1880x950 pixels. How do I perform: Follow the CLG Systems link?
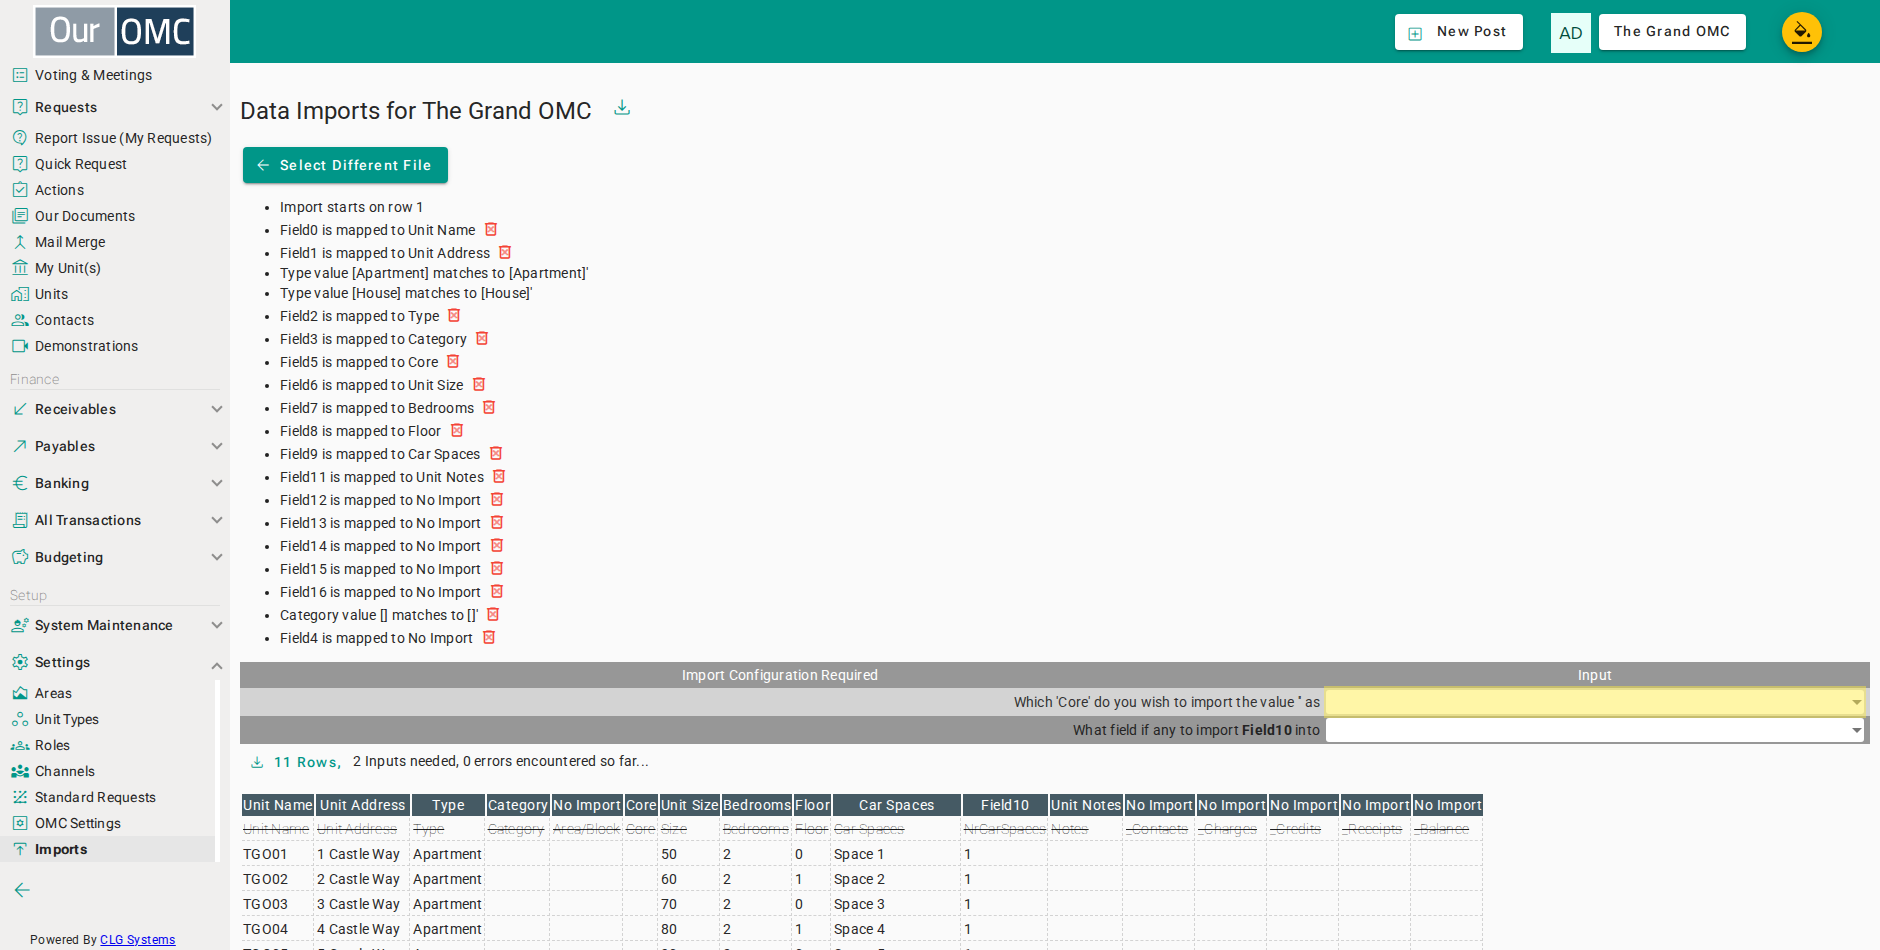(137, 940)
